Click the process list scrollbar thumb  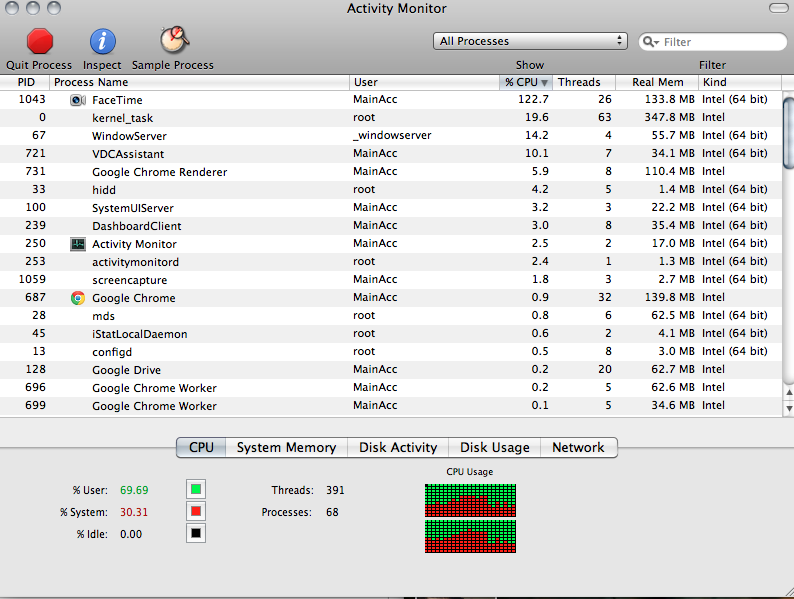click(788, 133)
